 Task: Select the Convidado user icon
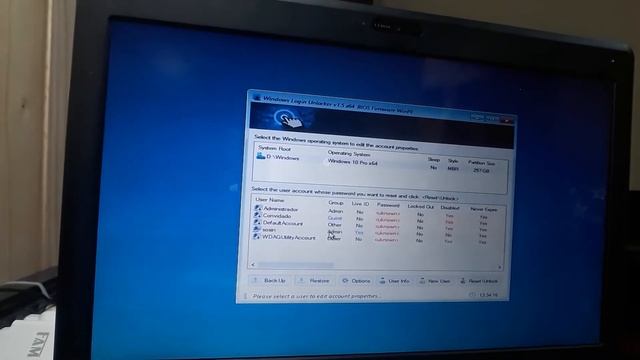pyautogui.click(x=257, y=215)
